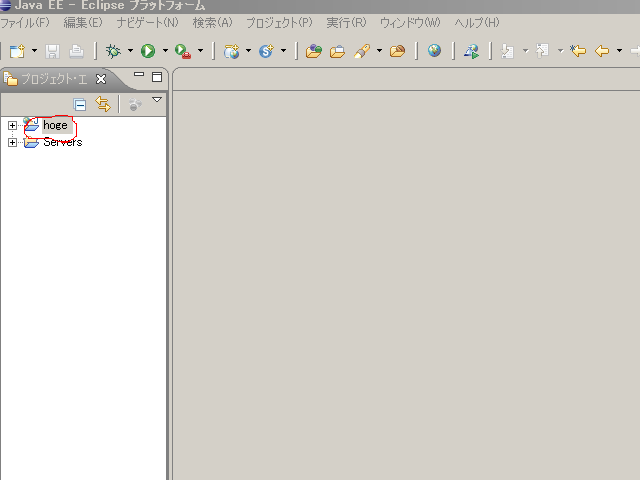Open the 検索(A) menu

[x=212, y=22]
